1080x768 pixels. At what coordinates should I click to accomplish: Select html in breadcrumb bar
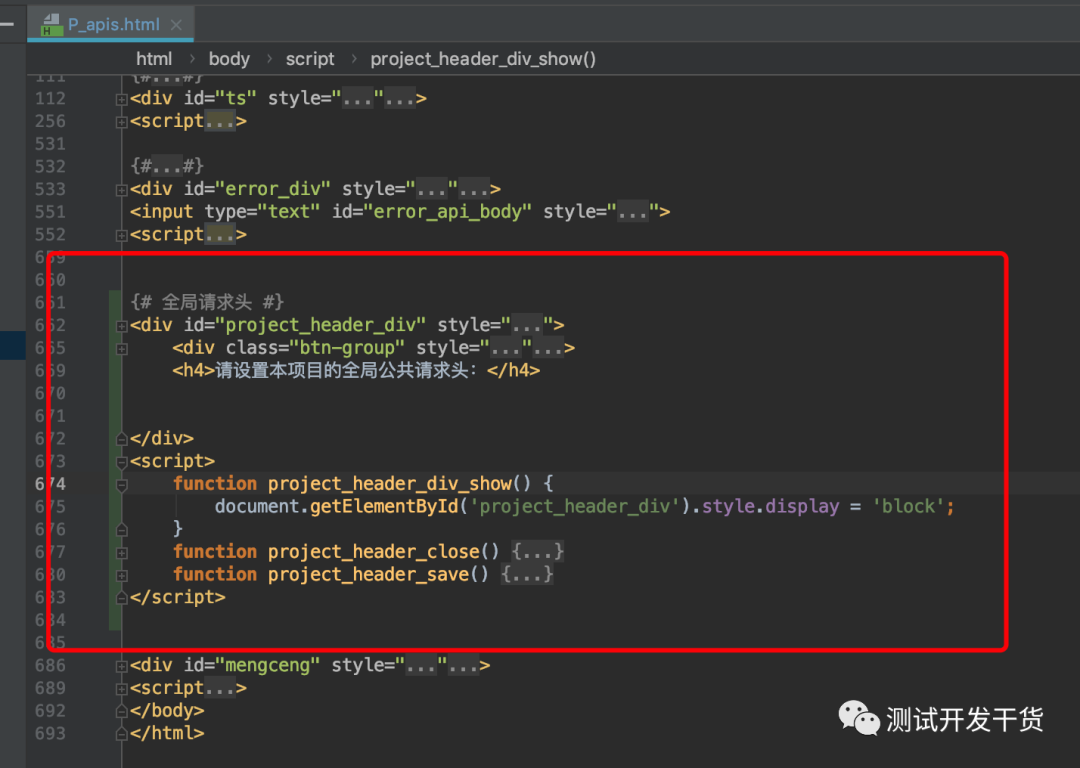coord(154,59)
